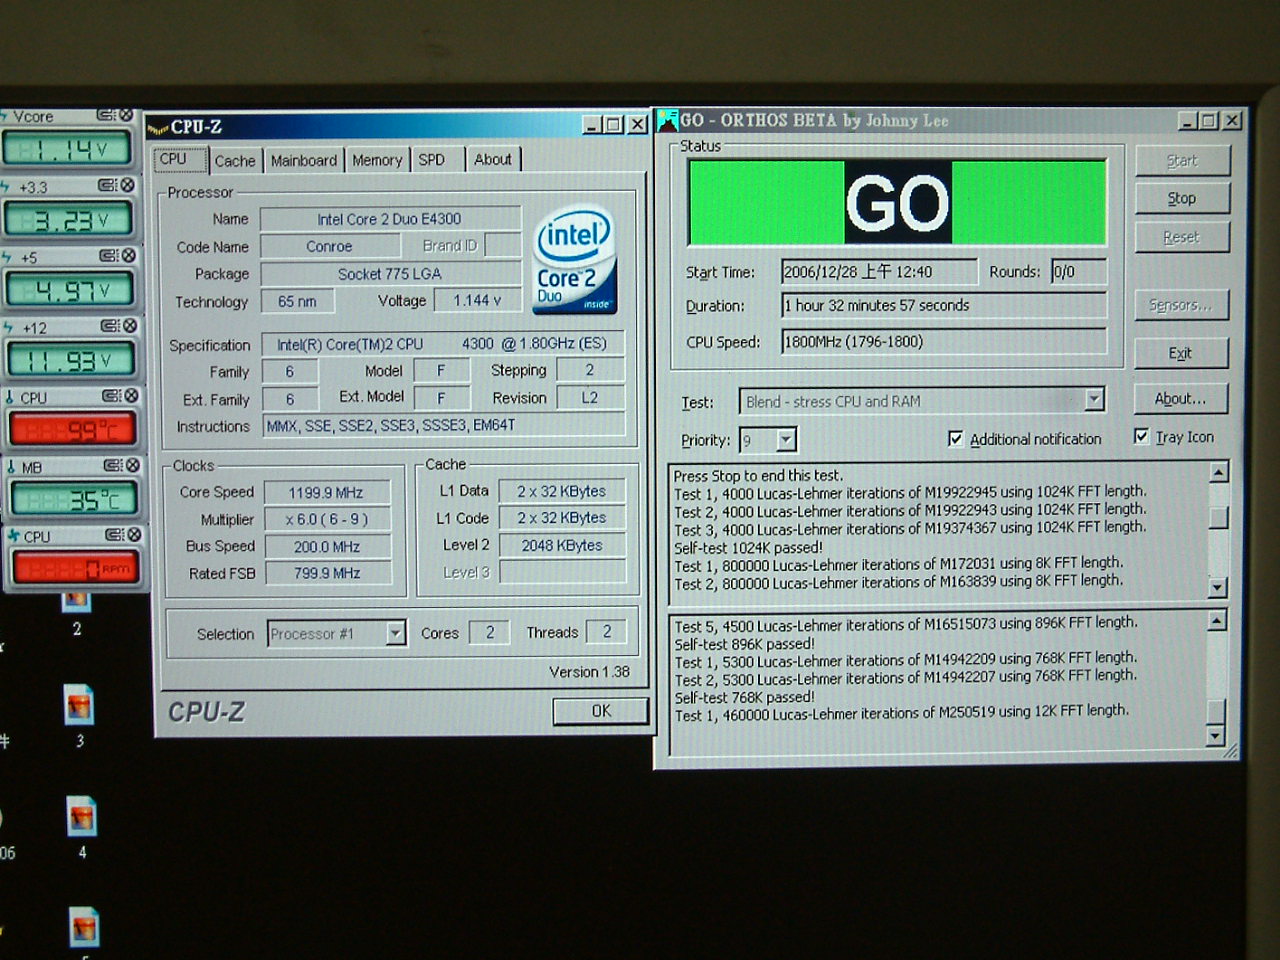The width and height of the screenshot is (1280, 960).
Task: Open the Priority dropdown in ORTHOS
Action: tap(786, 440)
